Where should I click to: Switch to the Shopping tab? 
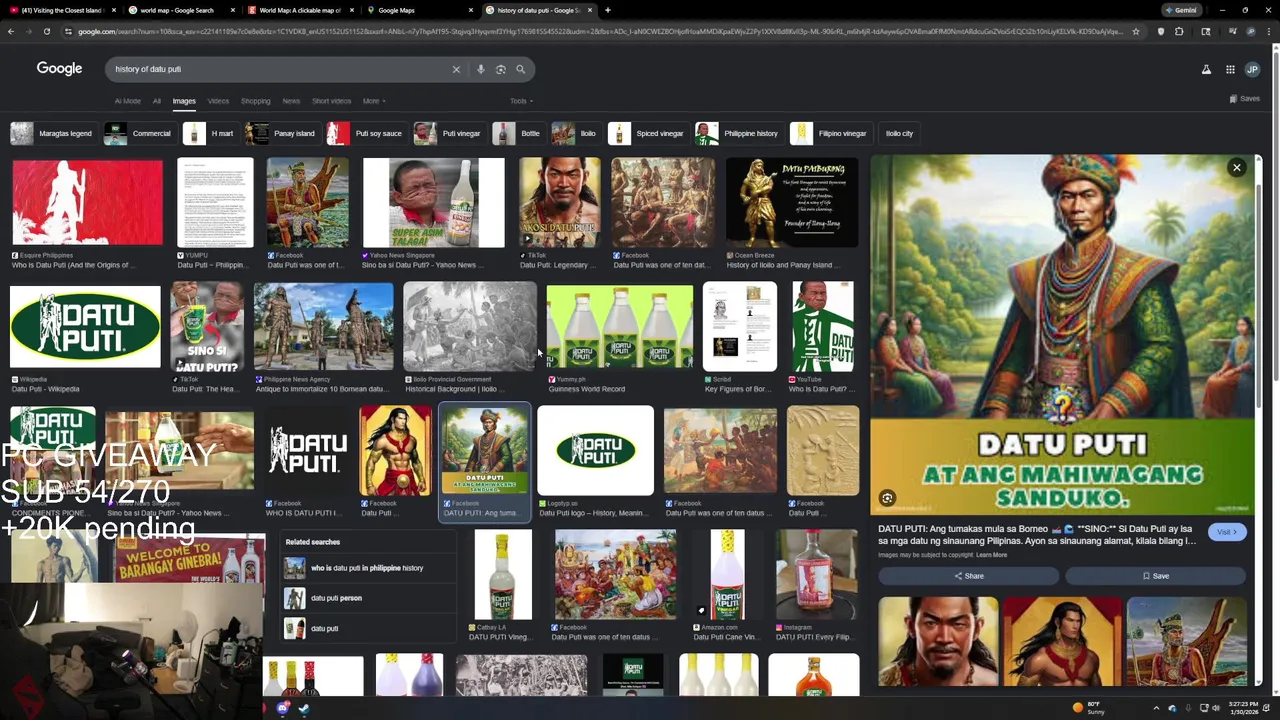(x=255, y=101)
